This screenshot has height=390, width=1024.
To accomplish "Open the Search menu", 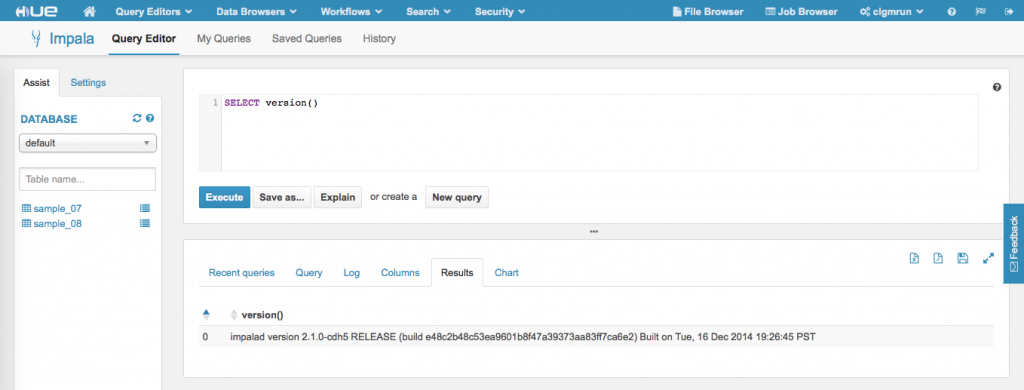I will (428, 11).
